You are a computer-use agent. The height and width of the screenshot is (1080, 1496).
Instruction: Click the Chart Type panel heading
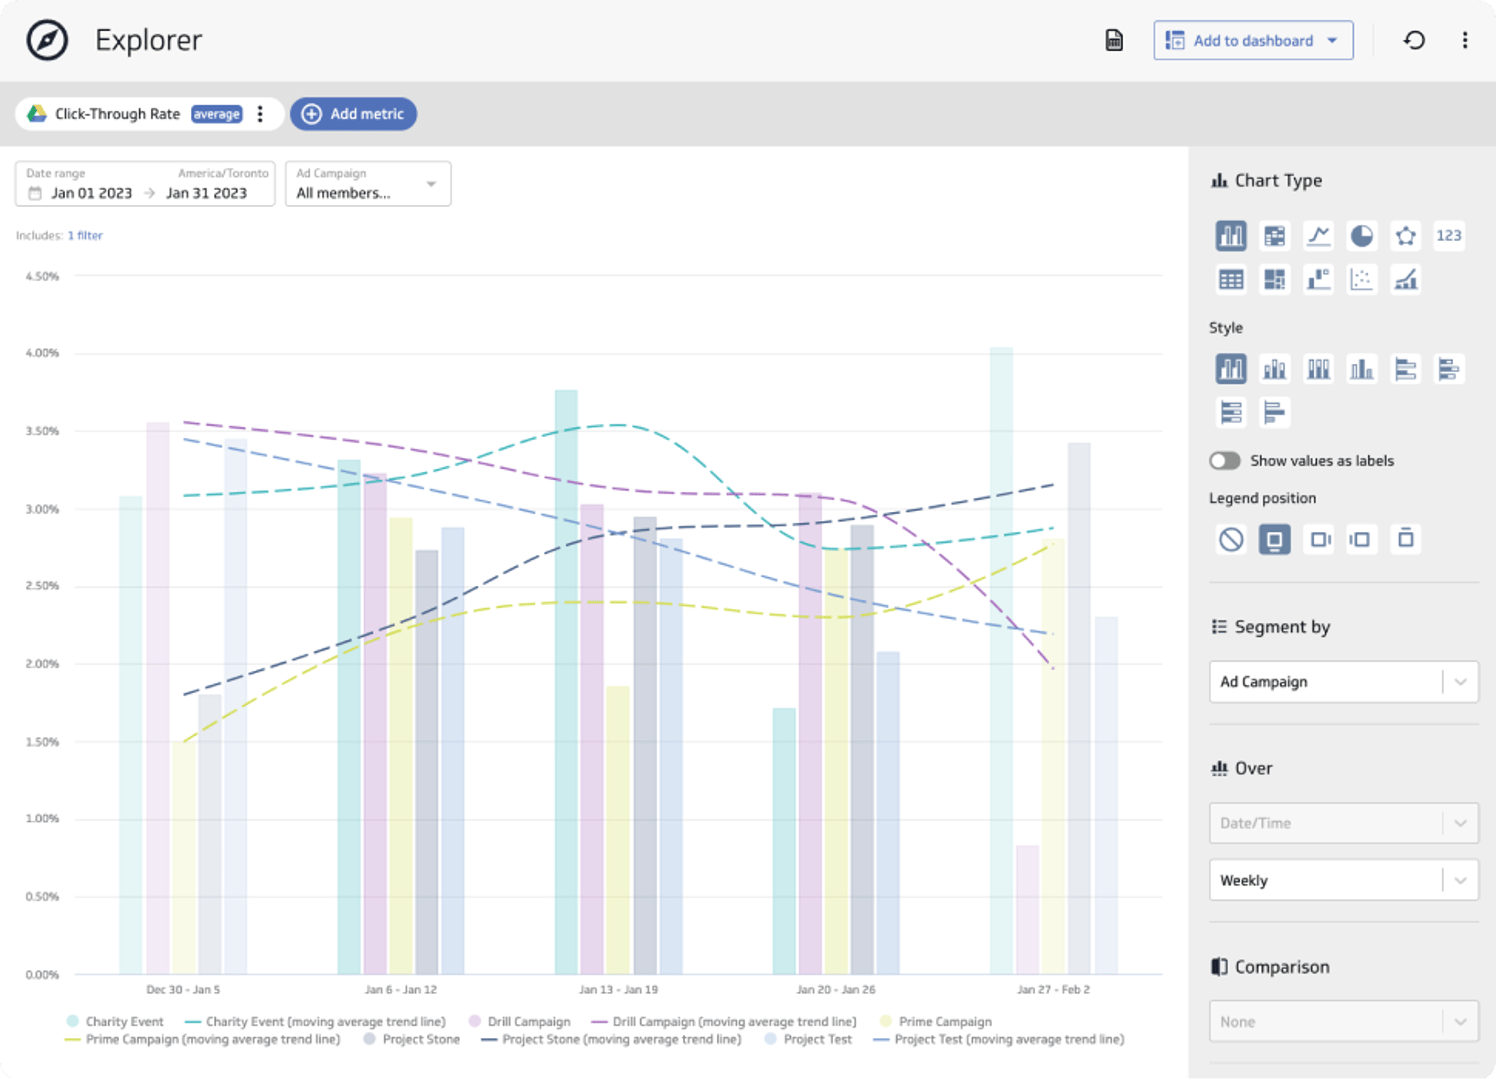click(1267, 181)
